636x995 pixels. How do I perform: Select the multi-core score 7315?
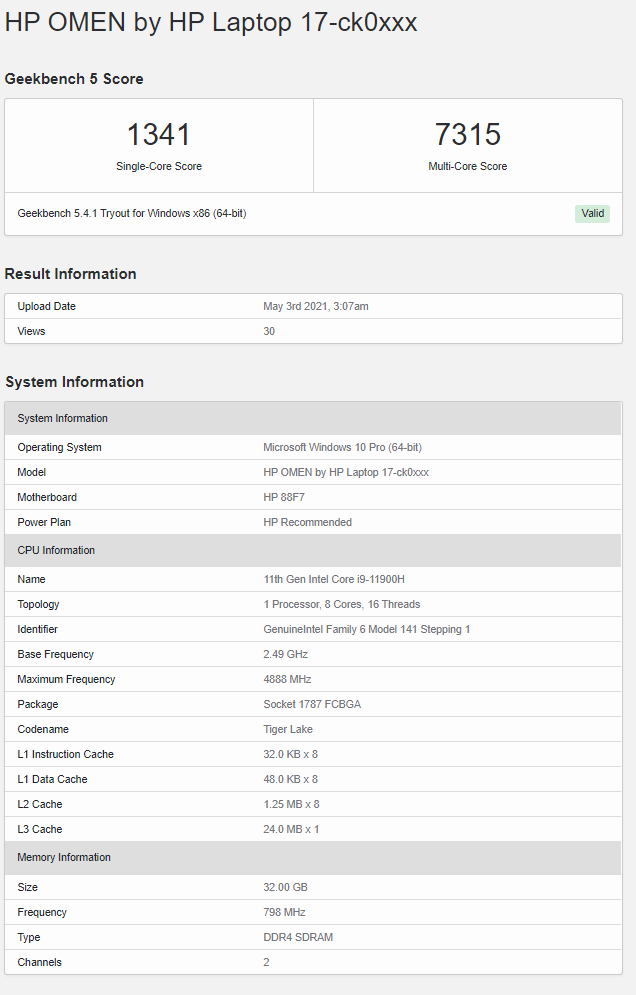point(468,135)
